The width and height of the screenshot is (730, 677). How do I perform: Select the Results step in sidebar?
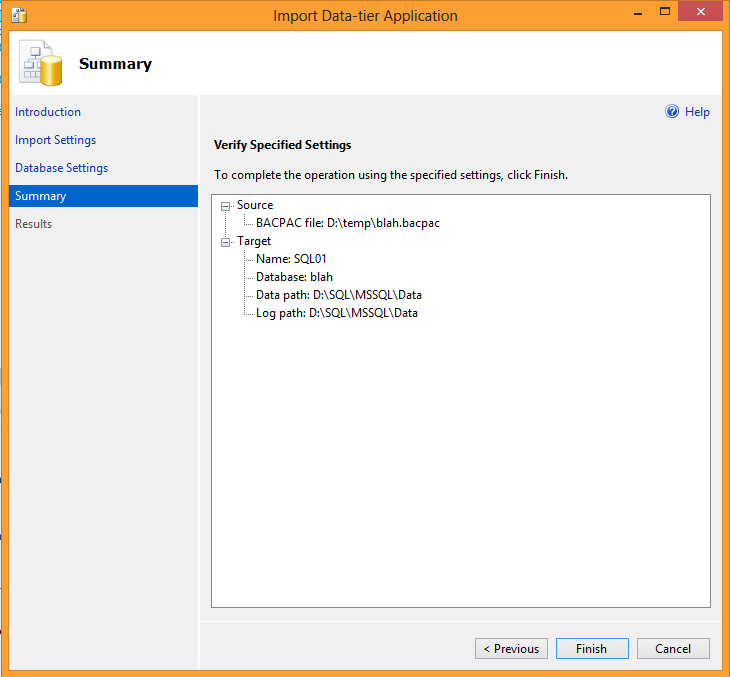coord(34,224)
